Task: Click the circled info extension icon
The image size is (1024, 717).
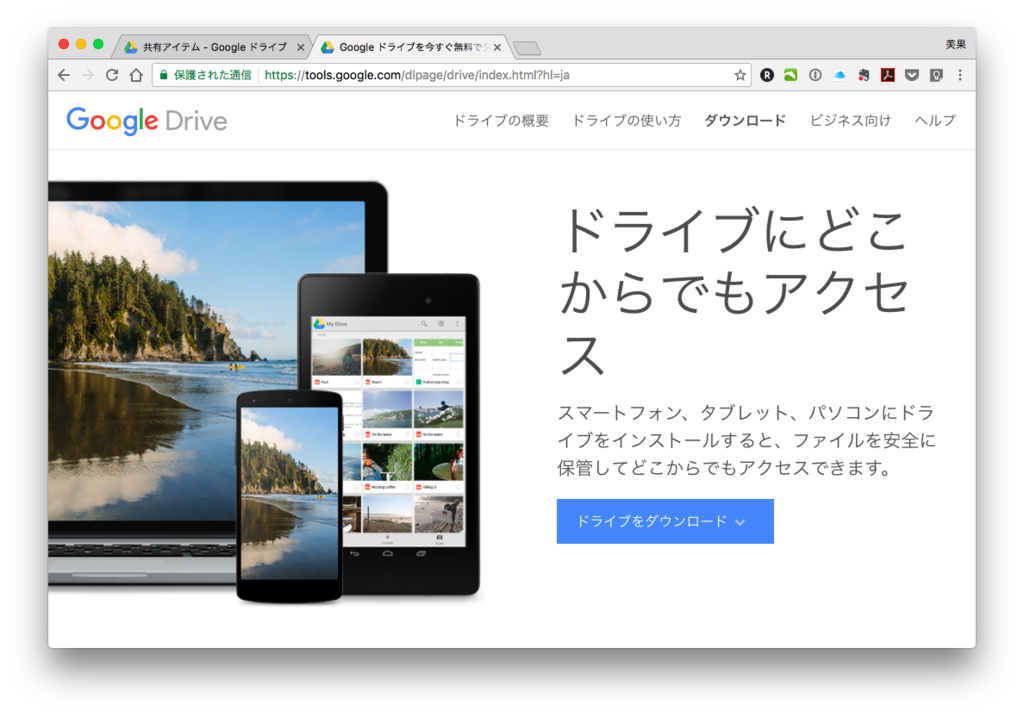Action: pyautogui.click(x=815, y=75)
